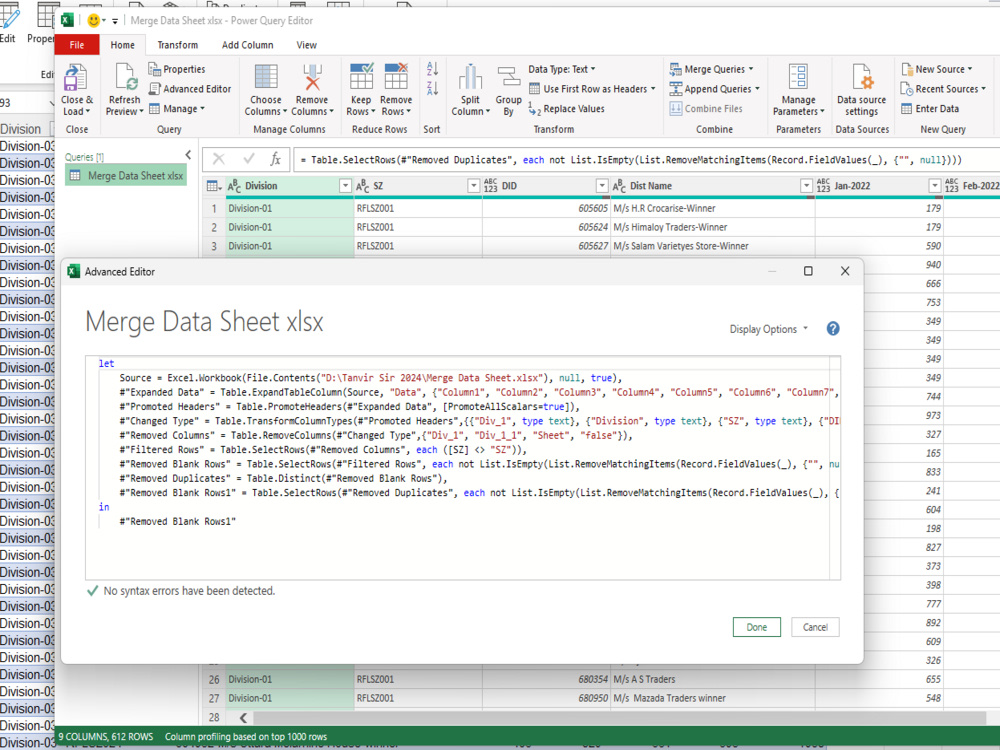Switch to the Home tab
1000x750 pixels.
122,45
